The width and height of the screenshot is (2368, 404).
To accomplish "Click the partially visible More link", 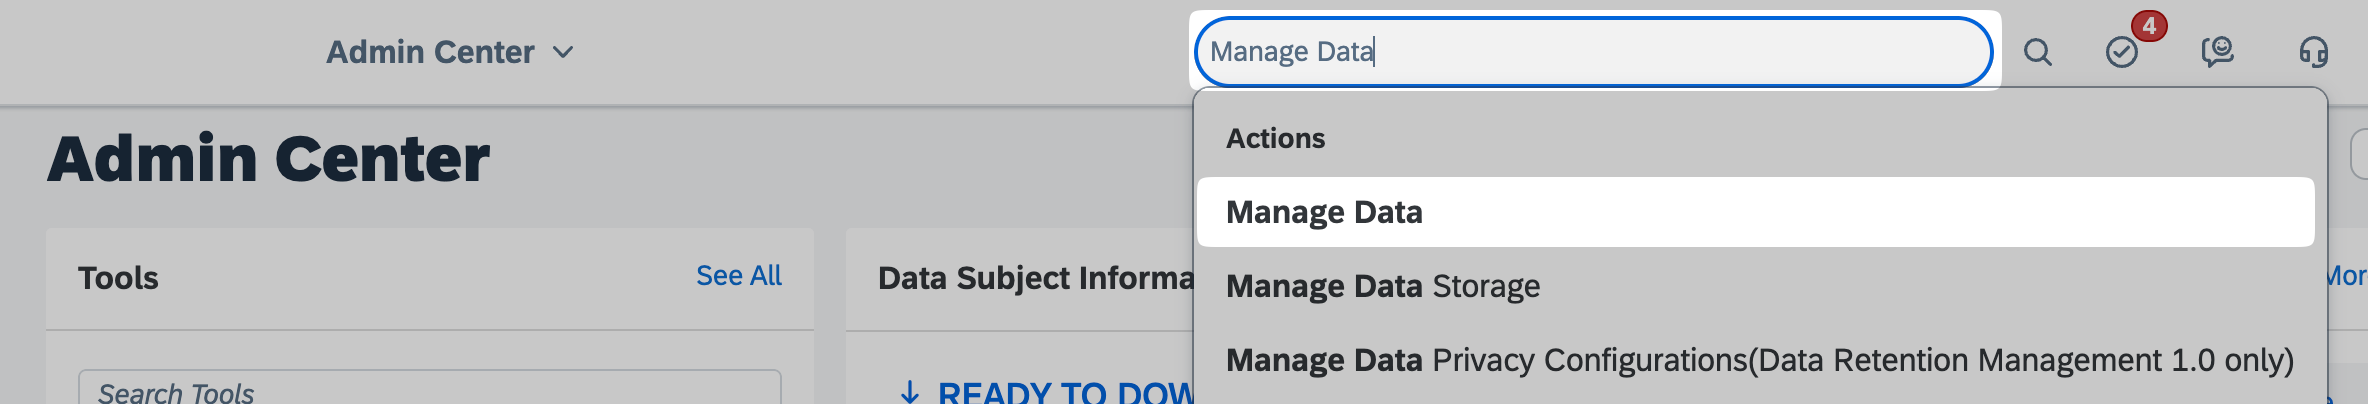I will 2346,276.
